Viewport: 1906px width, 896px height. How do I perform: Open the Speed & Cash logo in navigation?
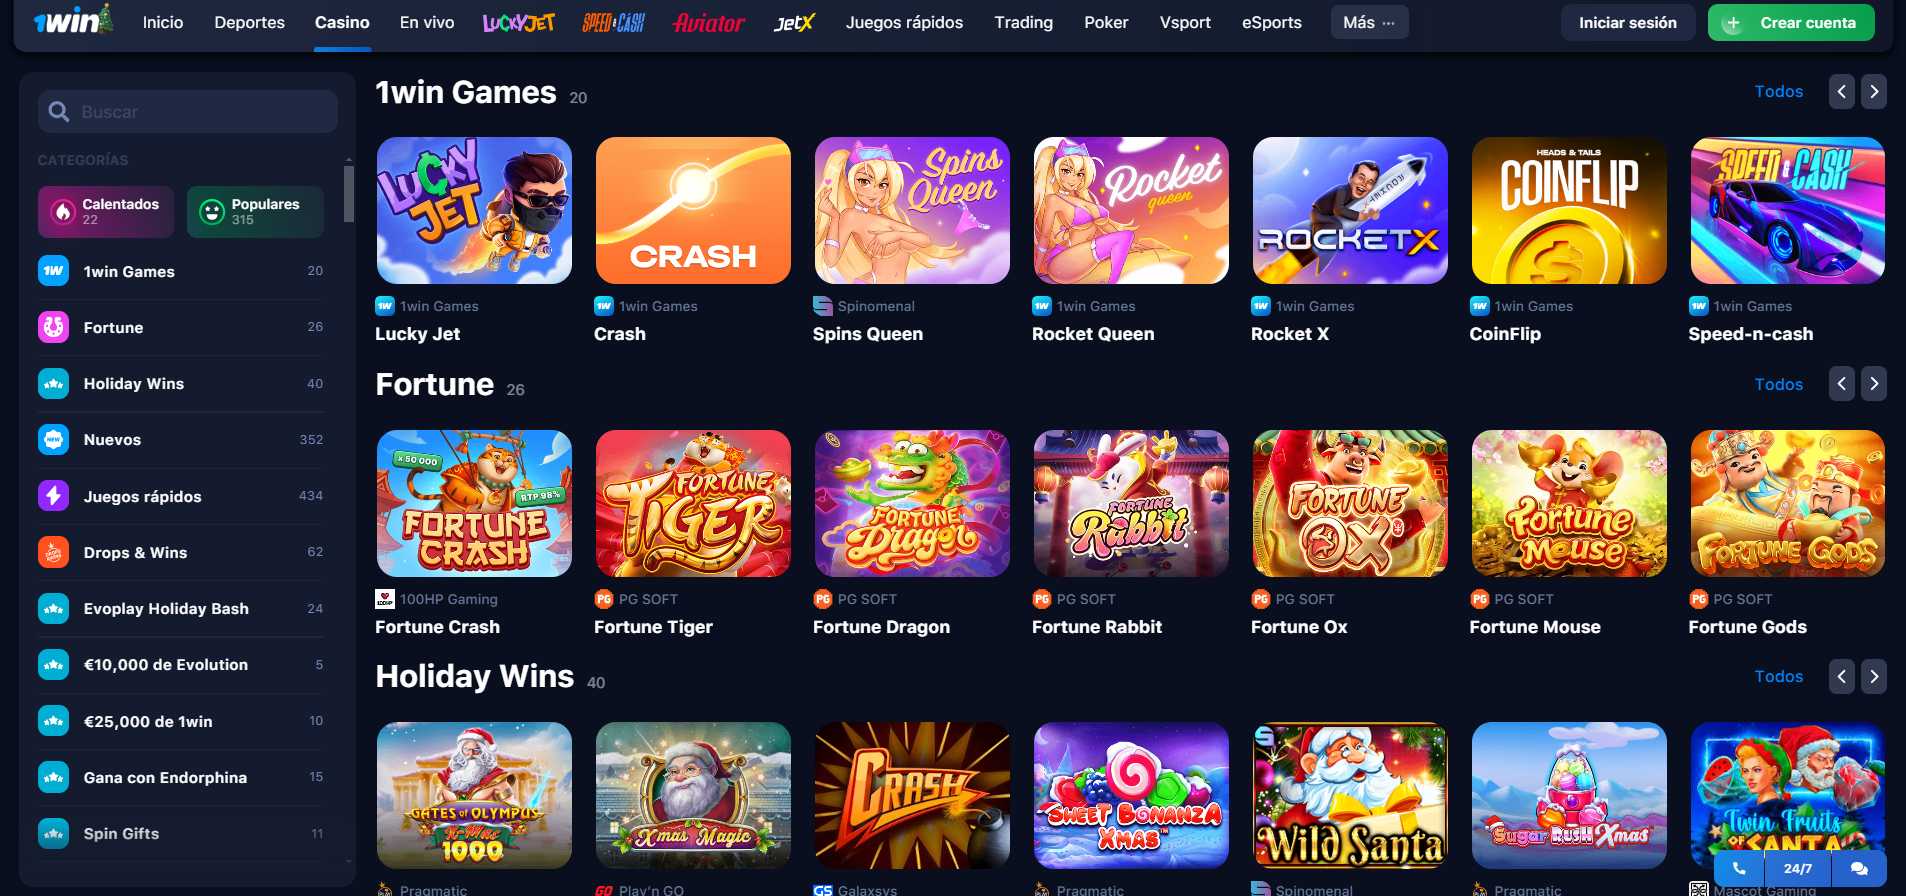click(613, 22)
